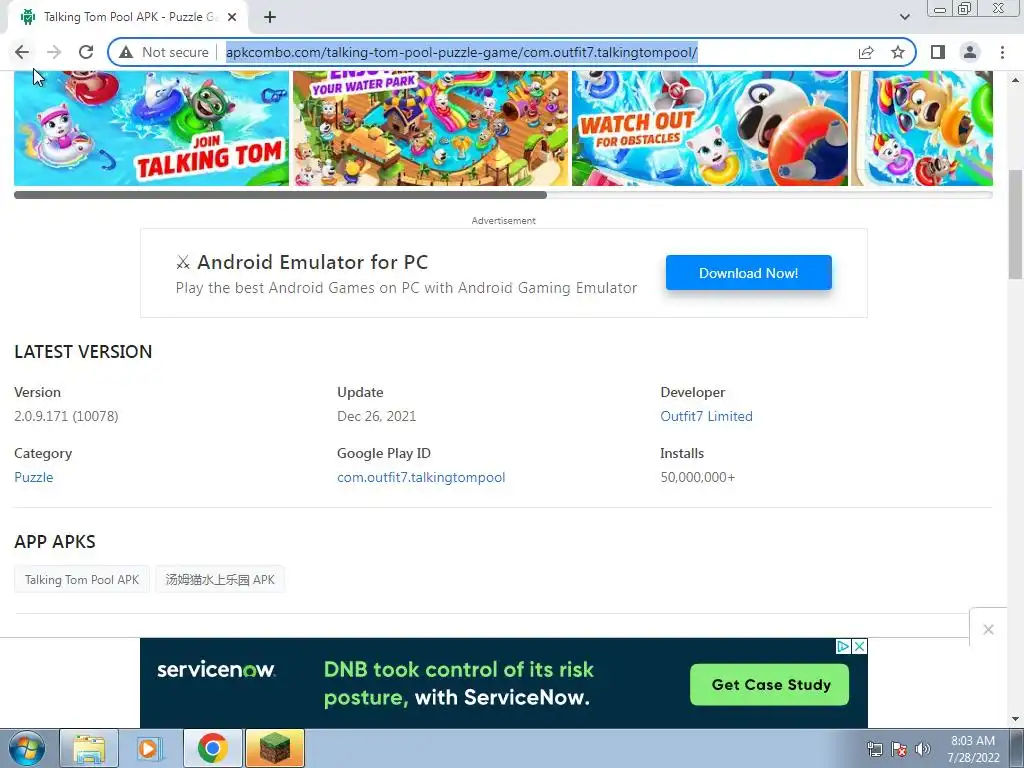
Task: Click the LATEST VERSION heading
Action: click(x=83, y=351)
